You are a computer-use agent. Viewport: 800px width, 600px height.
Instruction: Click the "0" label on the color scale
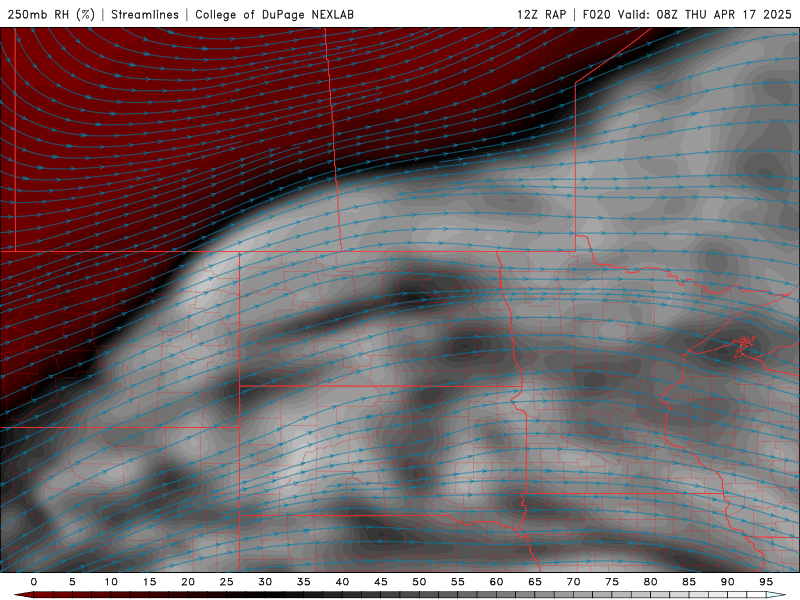[x=34, y=582]
